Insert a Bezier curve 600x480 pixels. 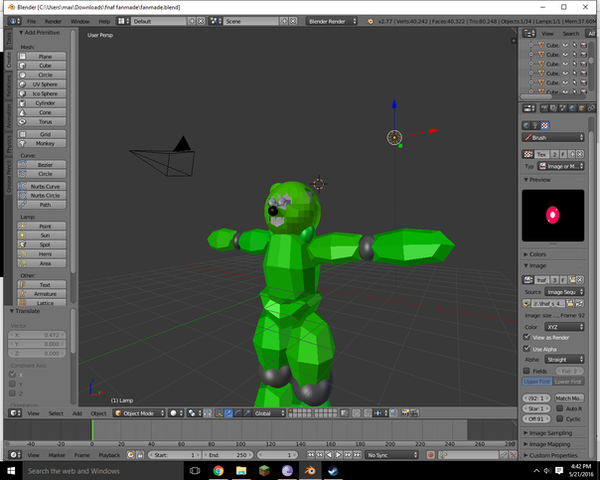point(45,165)
